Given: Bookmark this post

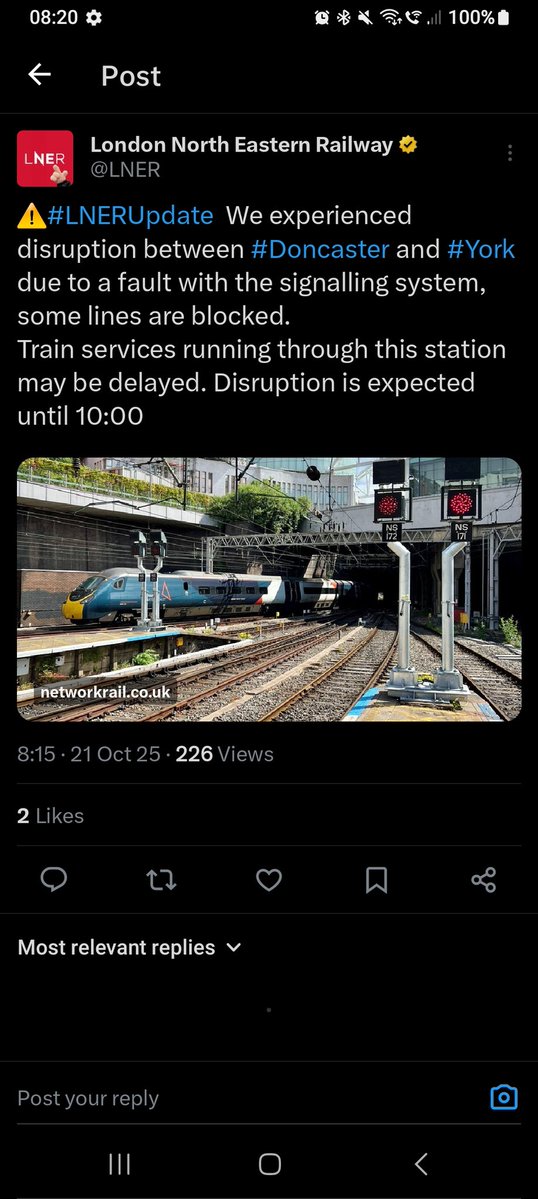Looking at the screenshot, I should tap(376, 880).
